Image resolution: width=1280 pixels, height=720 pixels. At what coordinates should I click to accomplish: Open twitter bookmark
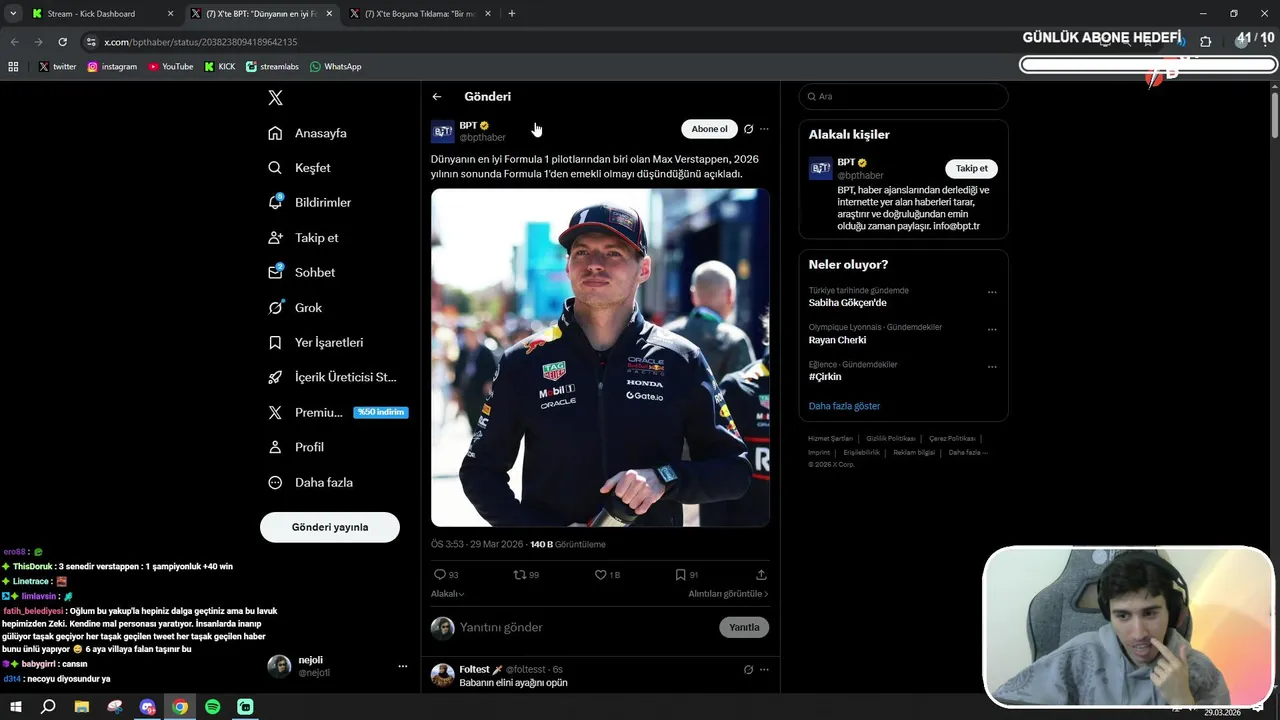coord(58,67)
